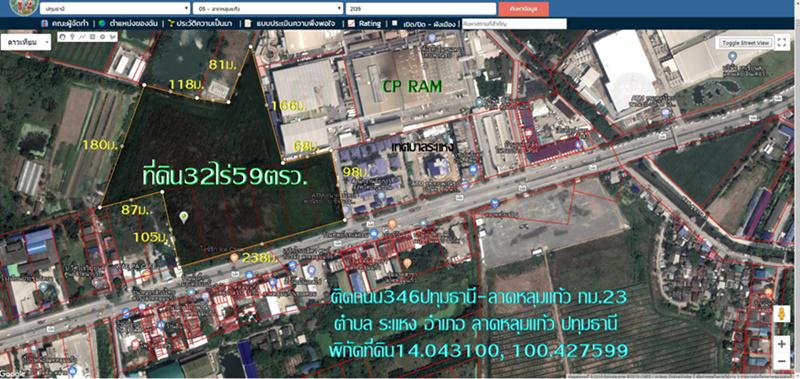Image resolution: width=800 pixels, height=379 pixels.
Task: Open the district office dropdown
Action: pyautogui.click(x=268, y=9)
